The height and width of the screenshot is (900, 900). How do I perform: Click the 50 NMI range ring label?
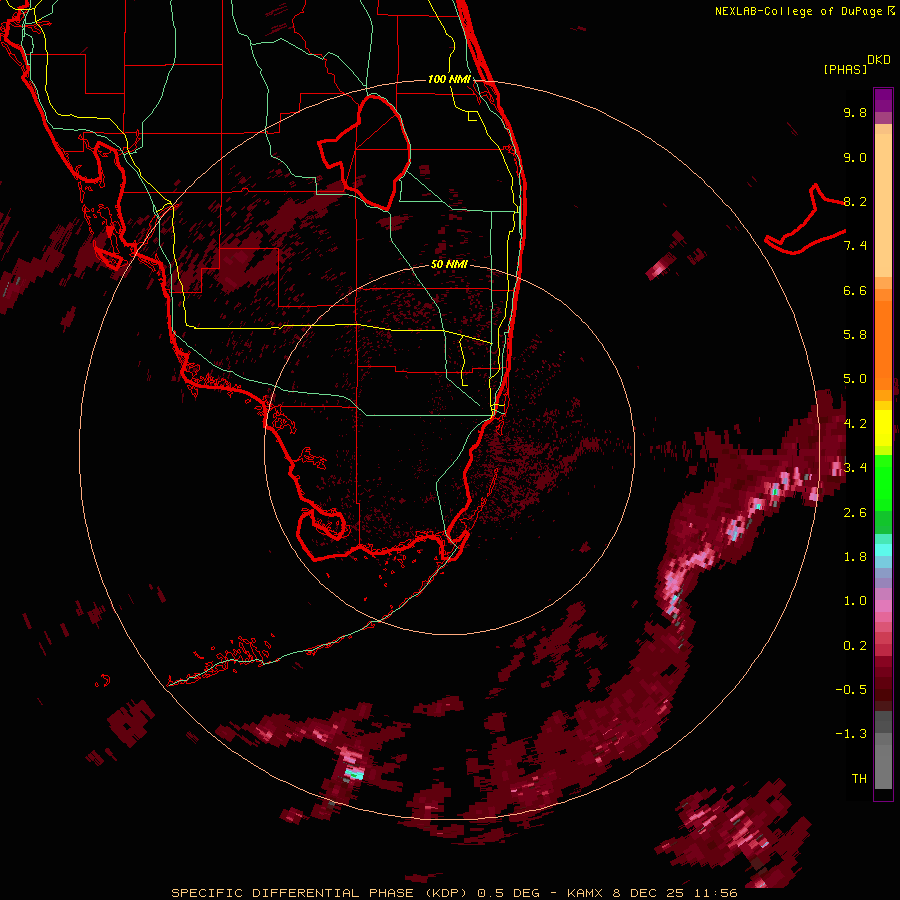coord(449,265)
